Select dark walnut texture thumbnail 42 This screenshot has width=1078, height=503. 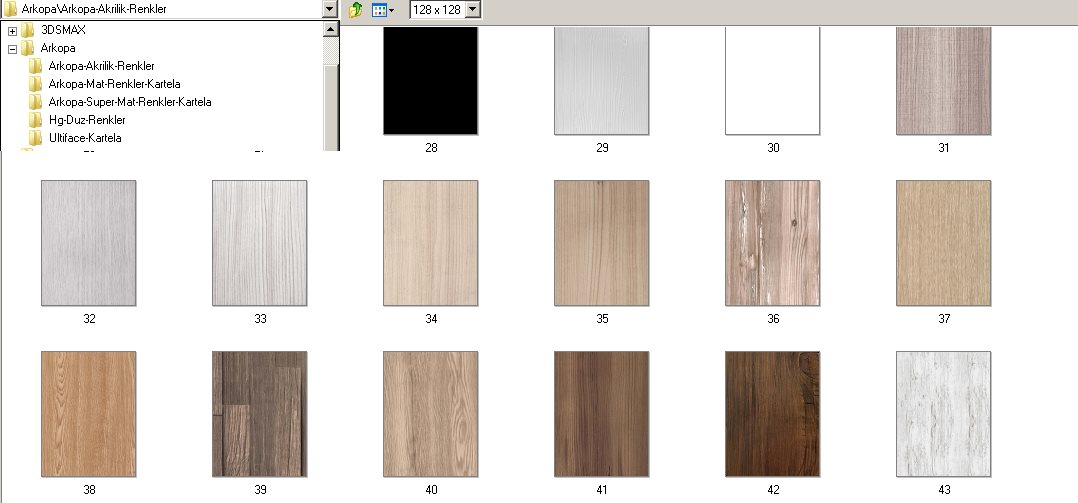(773, 414)
